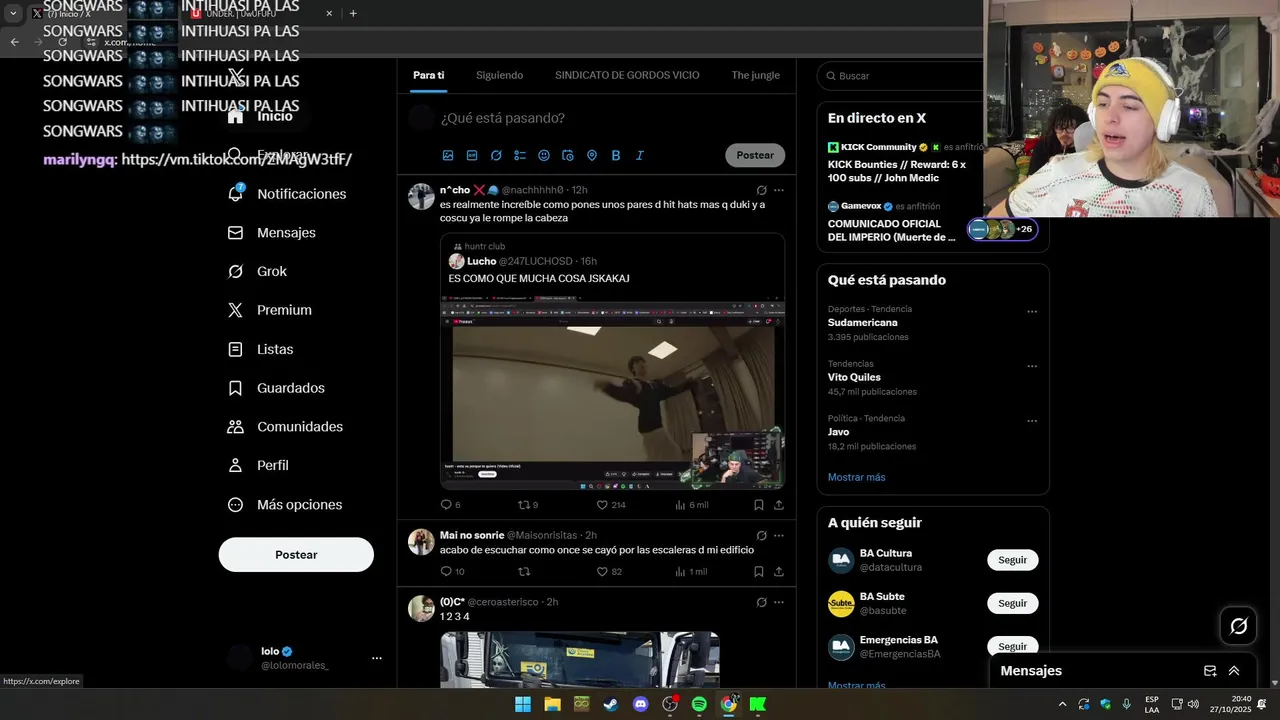Follow BA Subte
1280x720 pixels.
click(1012, 603)
